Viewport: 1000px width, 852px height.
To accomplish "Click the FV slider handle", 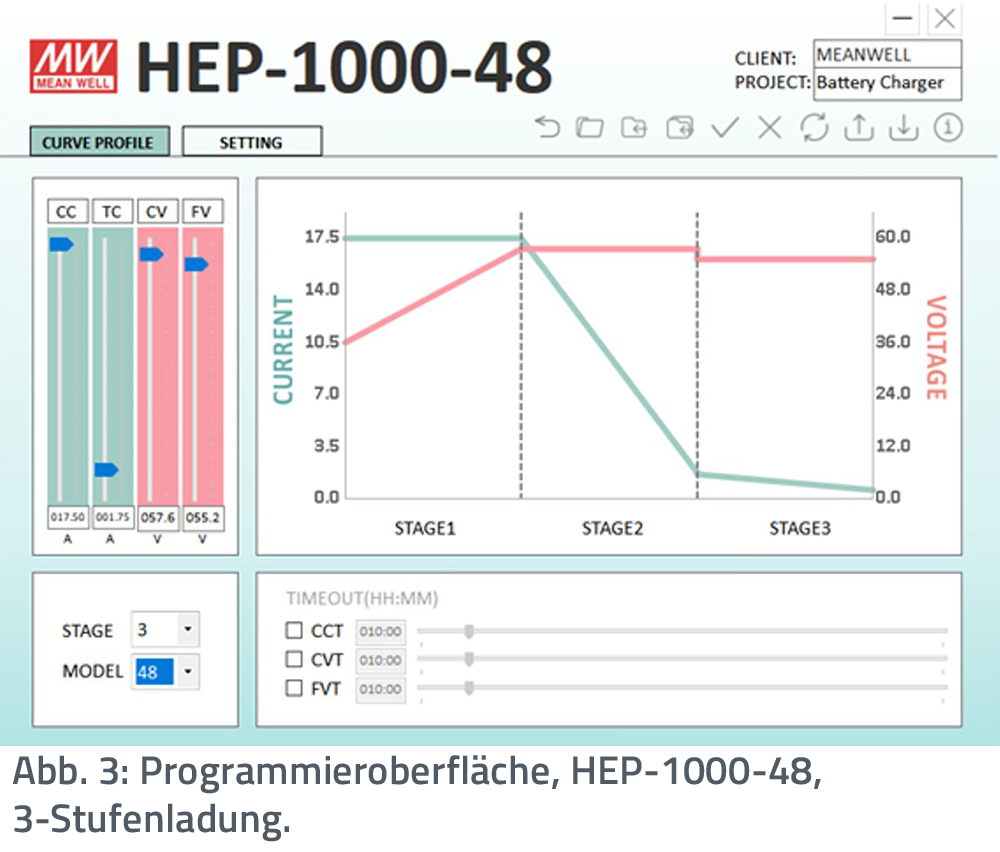I will tap(196, 264).
